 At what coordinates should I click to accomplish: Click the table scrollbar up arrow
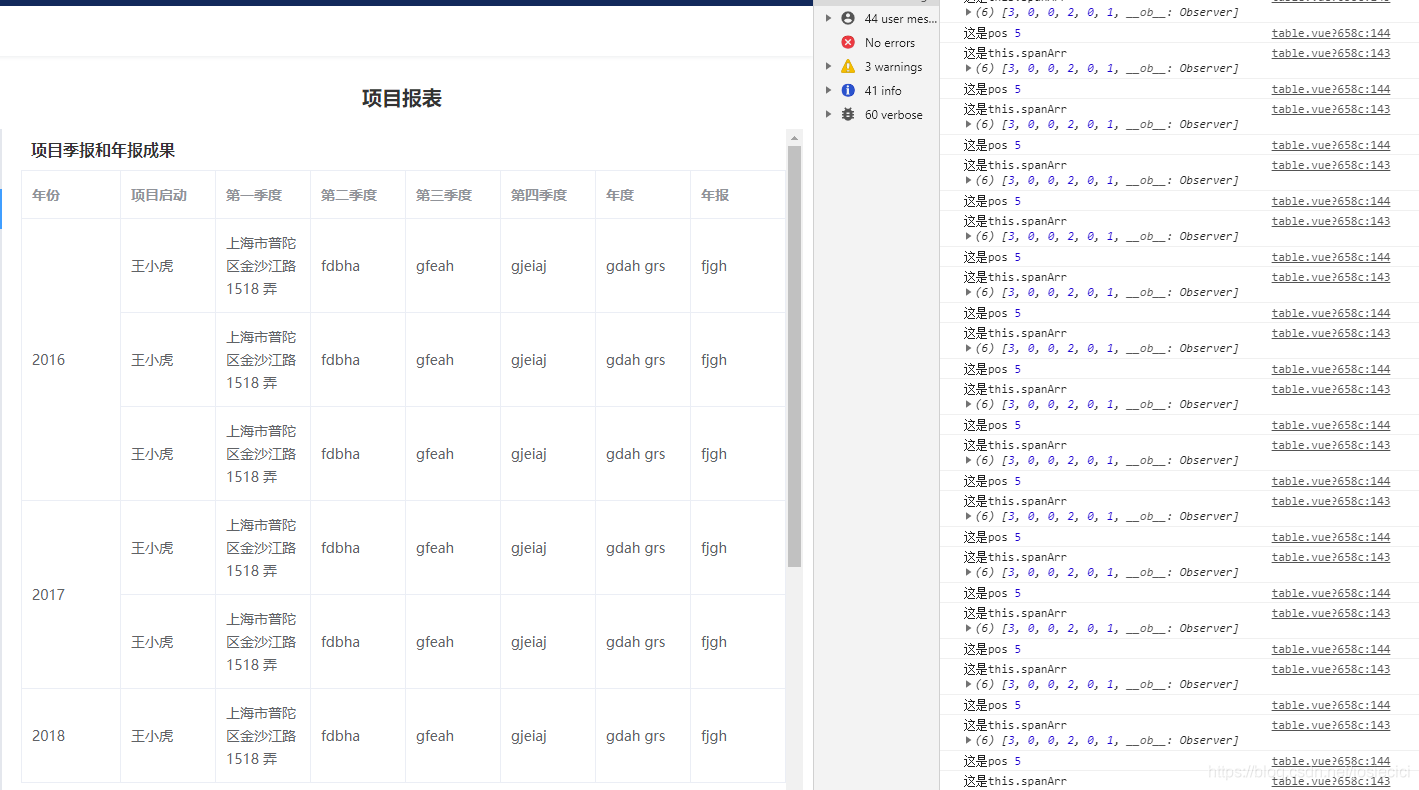(795, 137)
